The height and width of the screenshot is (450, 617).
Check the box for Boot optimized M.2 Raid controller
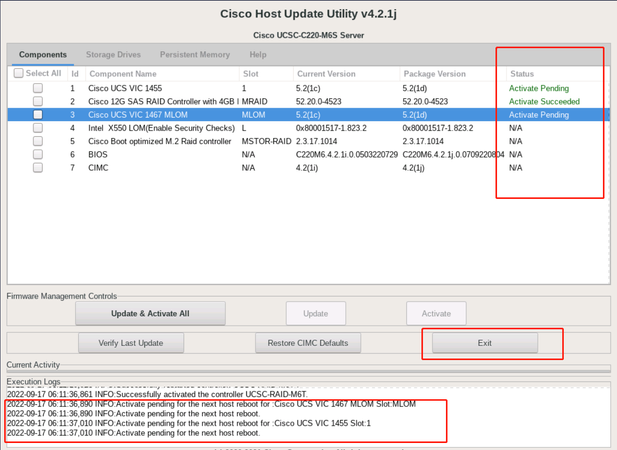point(38,141)
